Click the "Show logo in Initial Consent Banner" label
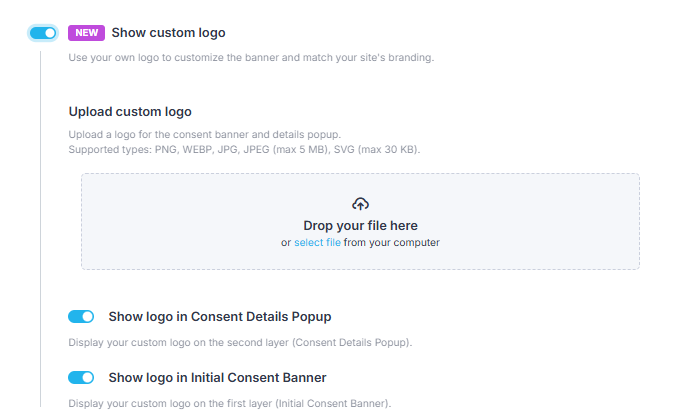Viewport: 675px width, 418px height. coord(217,378)
